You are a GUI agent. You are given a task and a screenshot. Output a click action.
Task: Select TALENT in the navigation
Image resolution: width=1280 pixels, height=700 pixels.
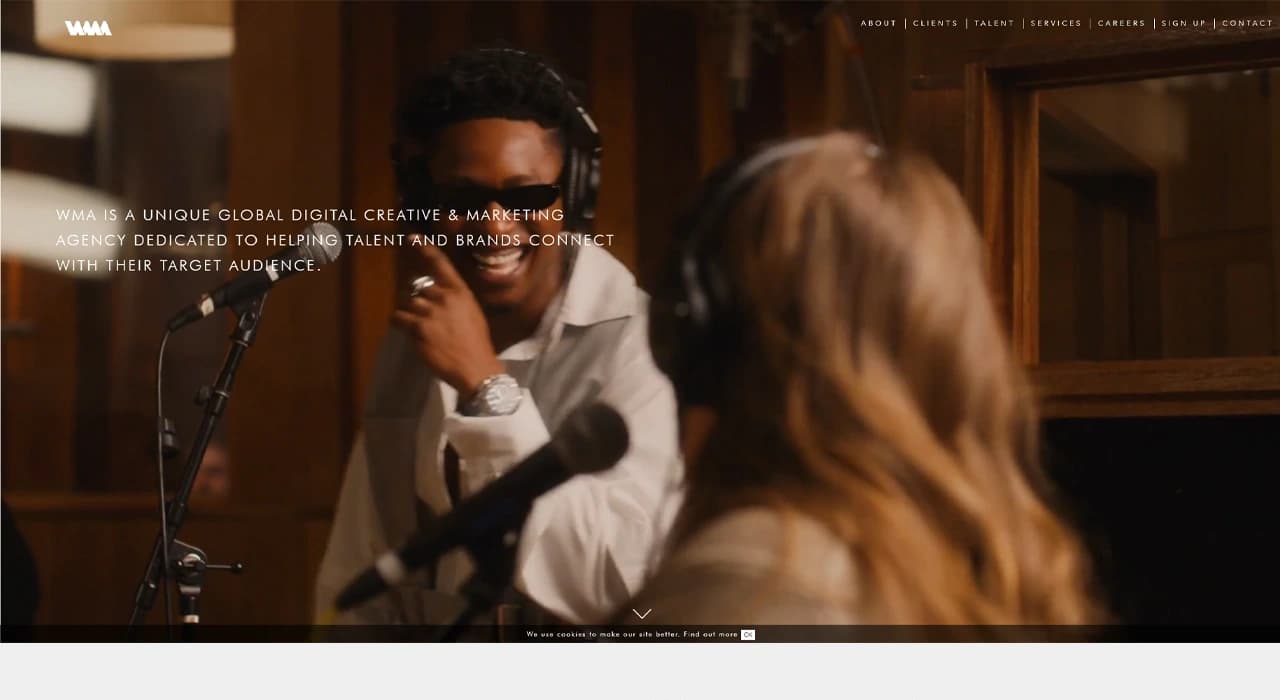coord(994,23)
